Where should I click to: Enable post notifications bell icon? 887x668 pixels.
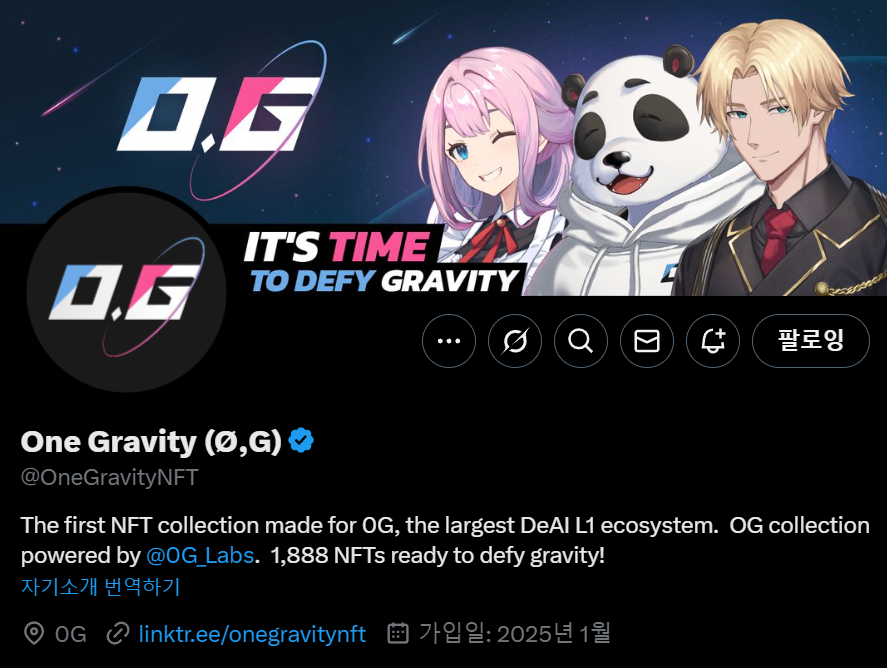coord(713,341)
